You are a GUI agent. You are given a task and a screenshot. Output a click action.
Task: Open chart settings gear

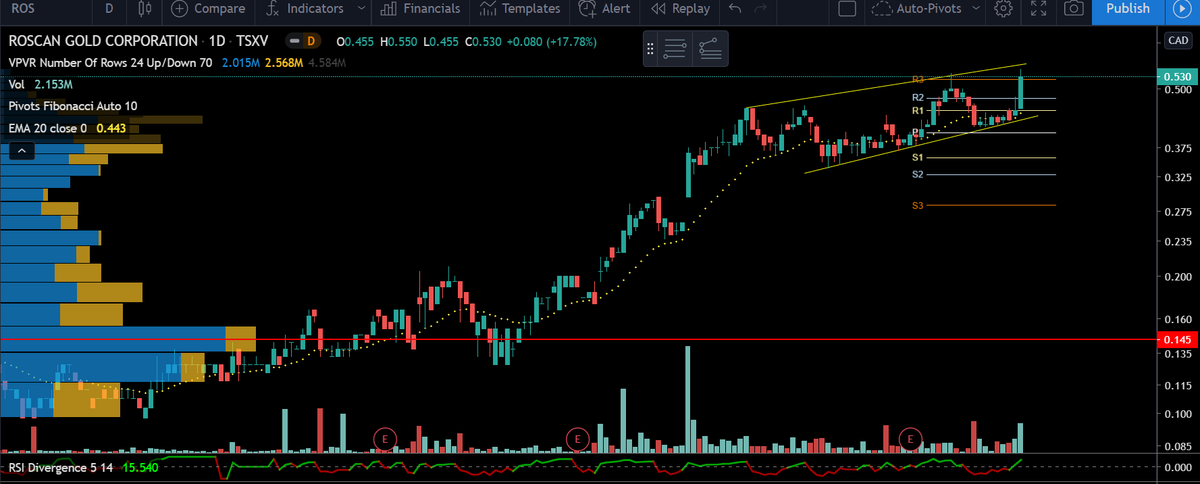[1004, 9]
